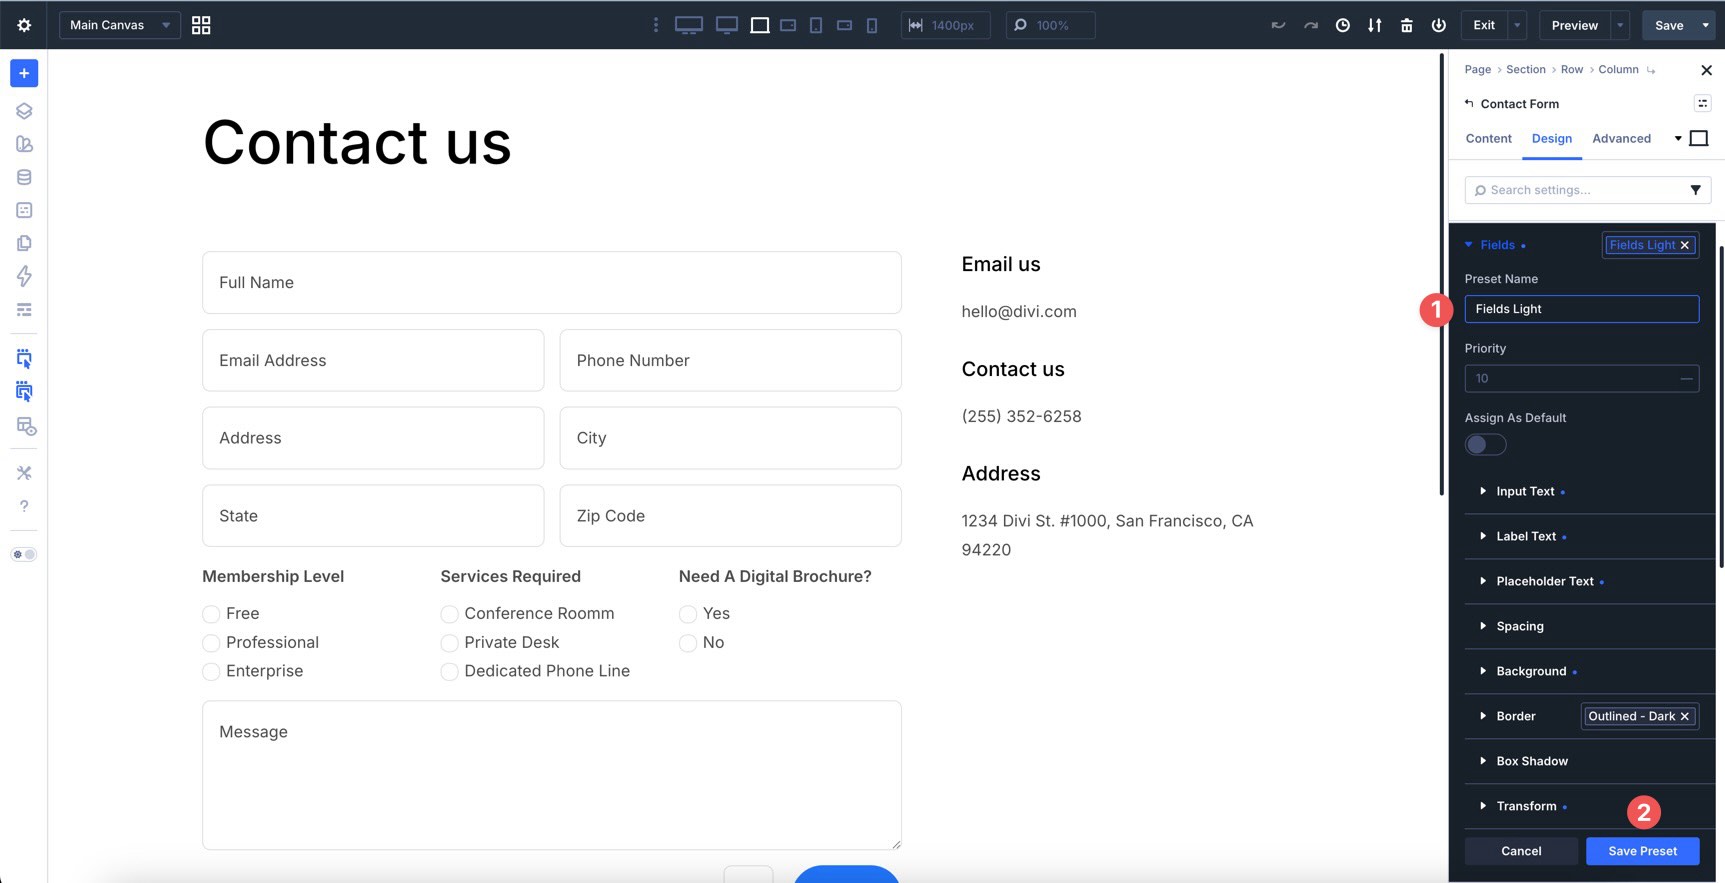Collapse the Fields section
This screenshot has height=883, width=1725.
(x=1468, y=245)
